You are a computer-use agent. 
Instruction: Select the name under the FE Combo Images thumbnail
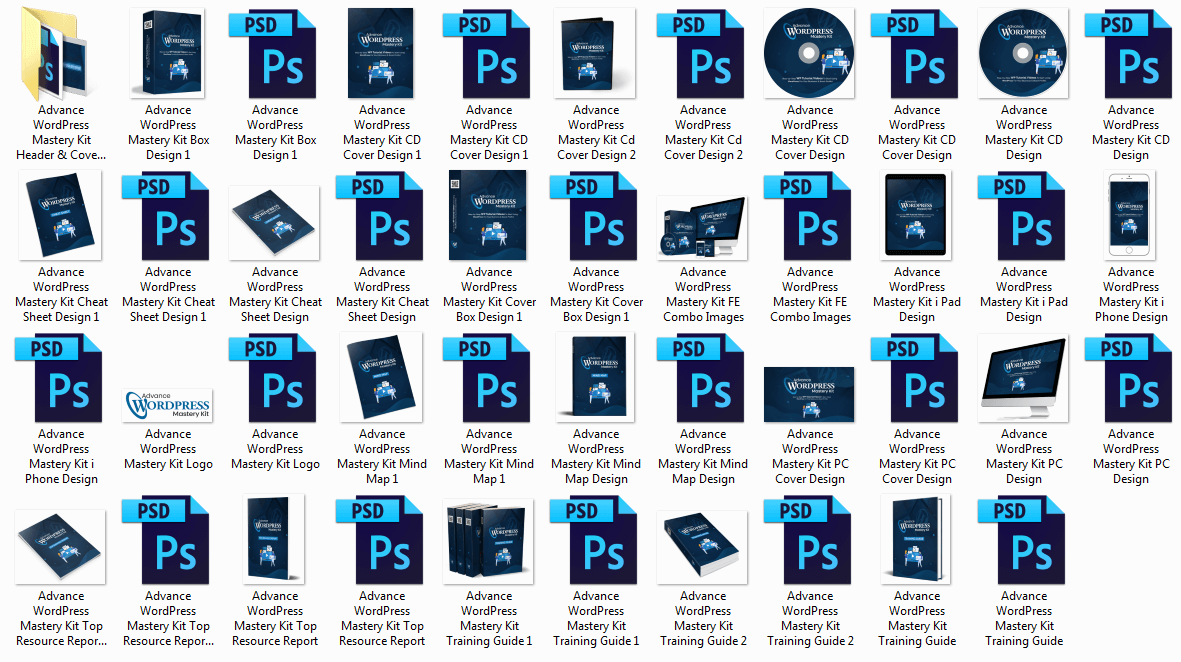(703, 294)
